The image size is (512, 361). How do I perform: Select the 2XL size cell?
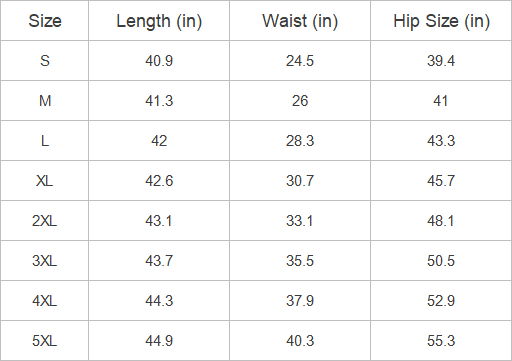tap(45, 221)
